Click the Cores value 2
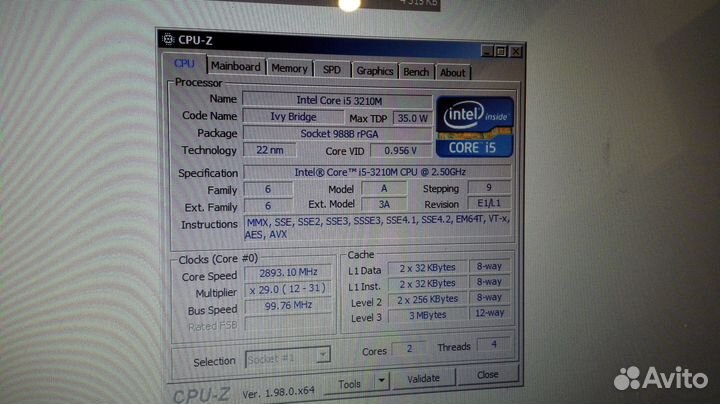 coord(409,348)
